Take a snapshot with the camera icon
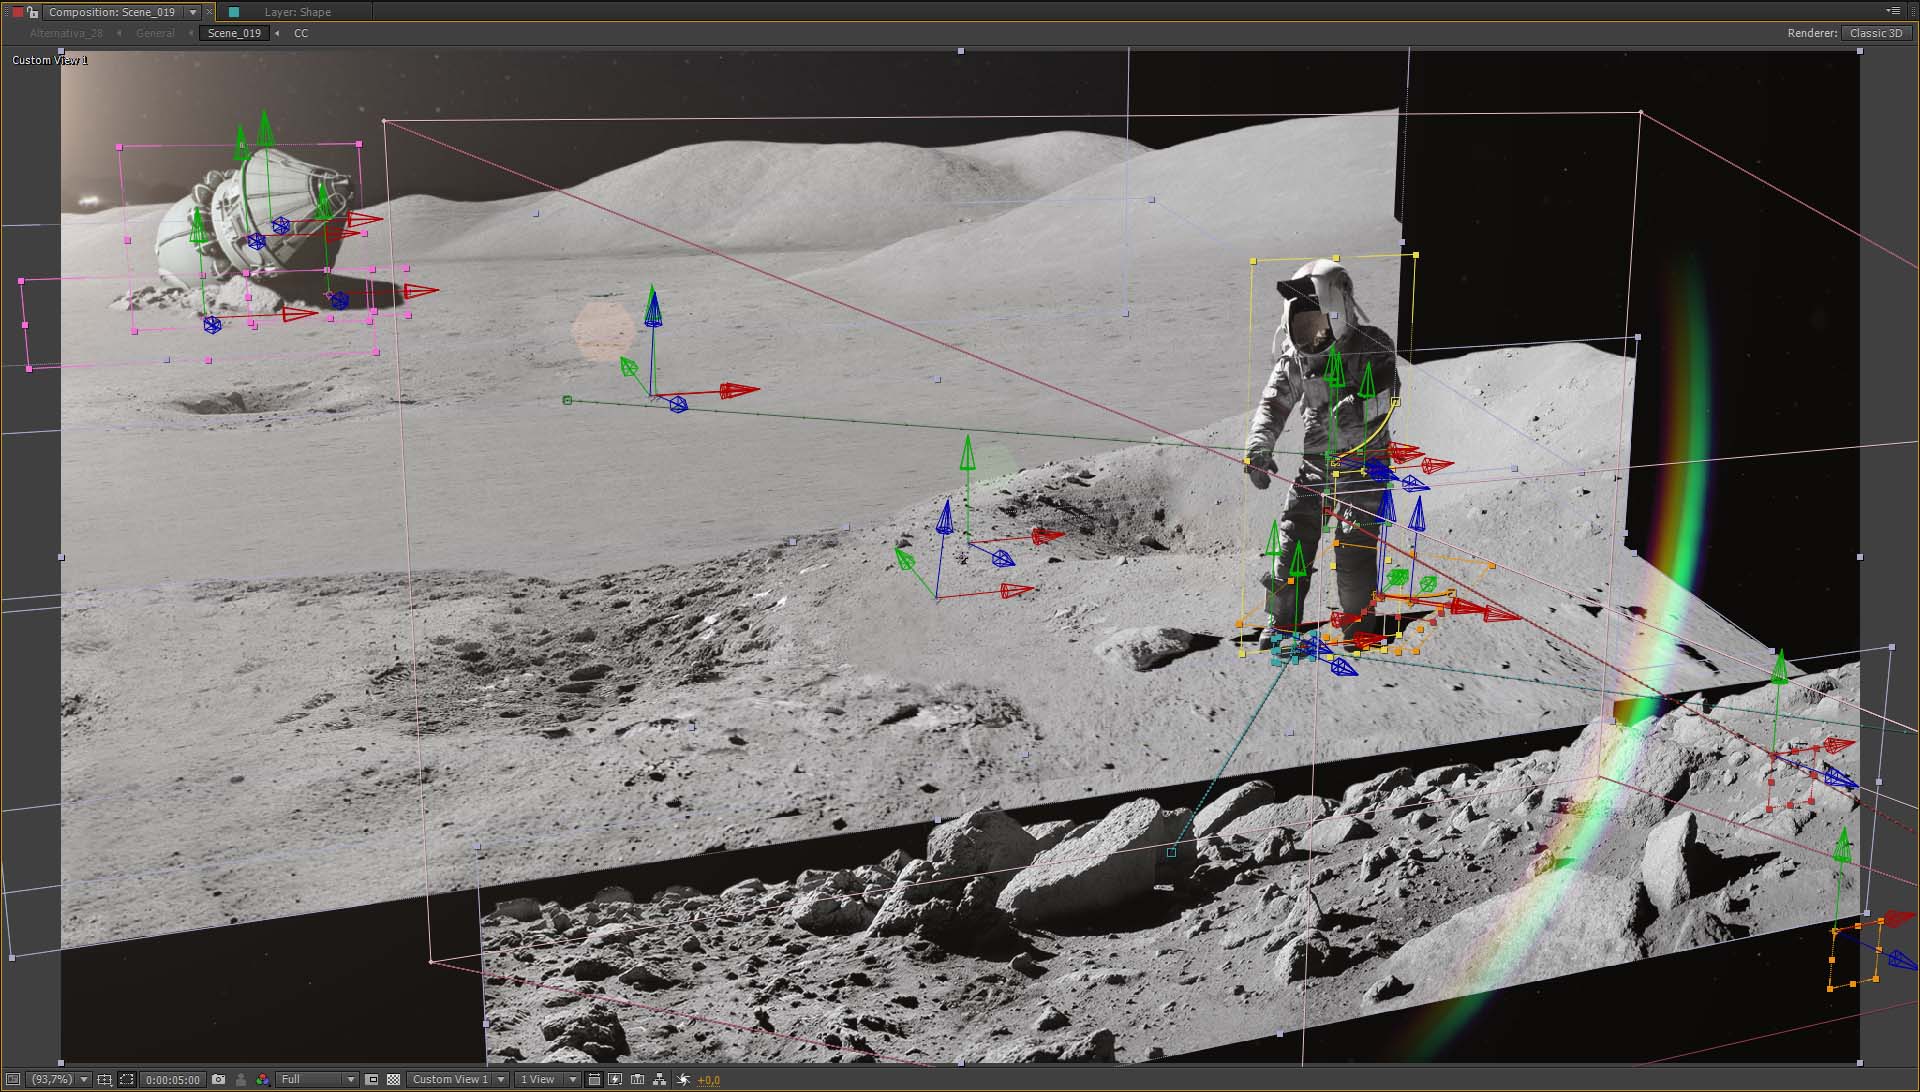 click(x=218, y=1080)
